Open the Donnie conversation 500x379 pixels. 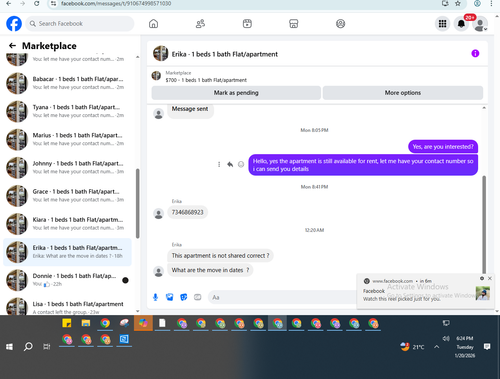(x=67, y=280)
